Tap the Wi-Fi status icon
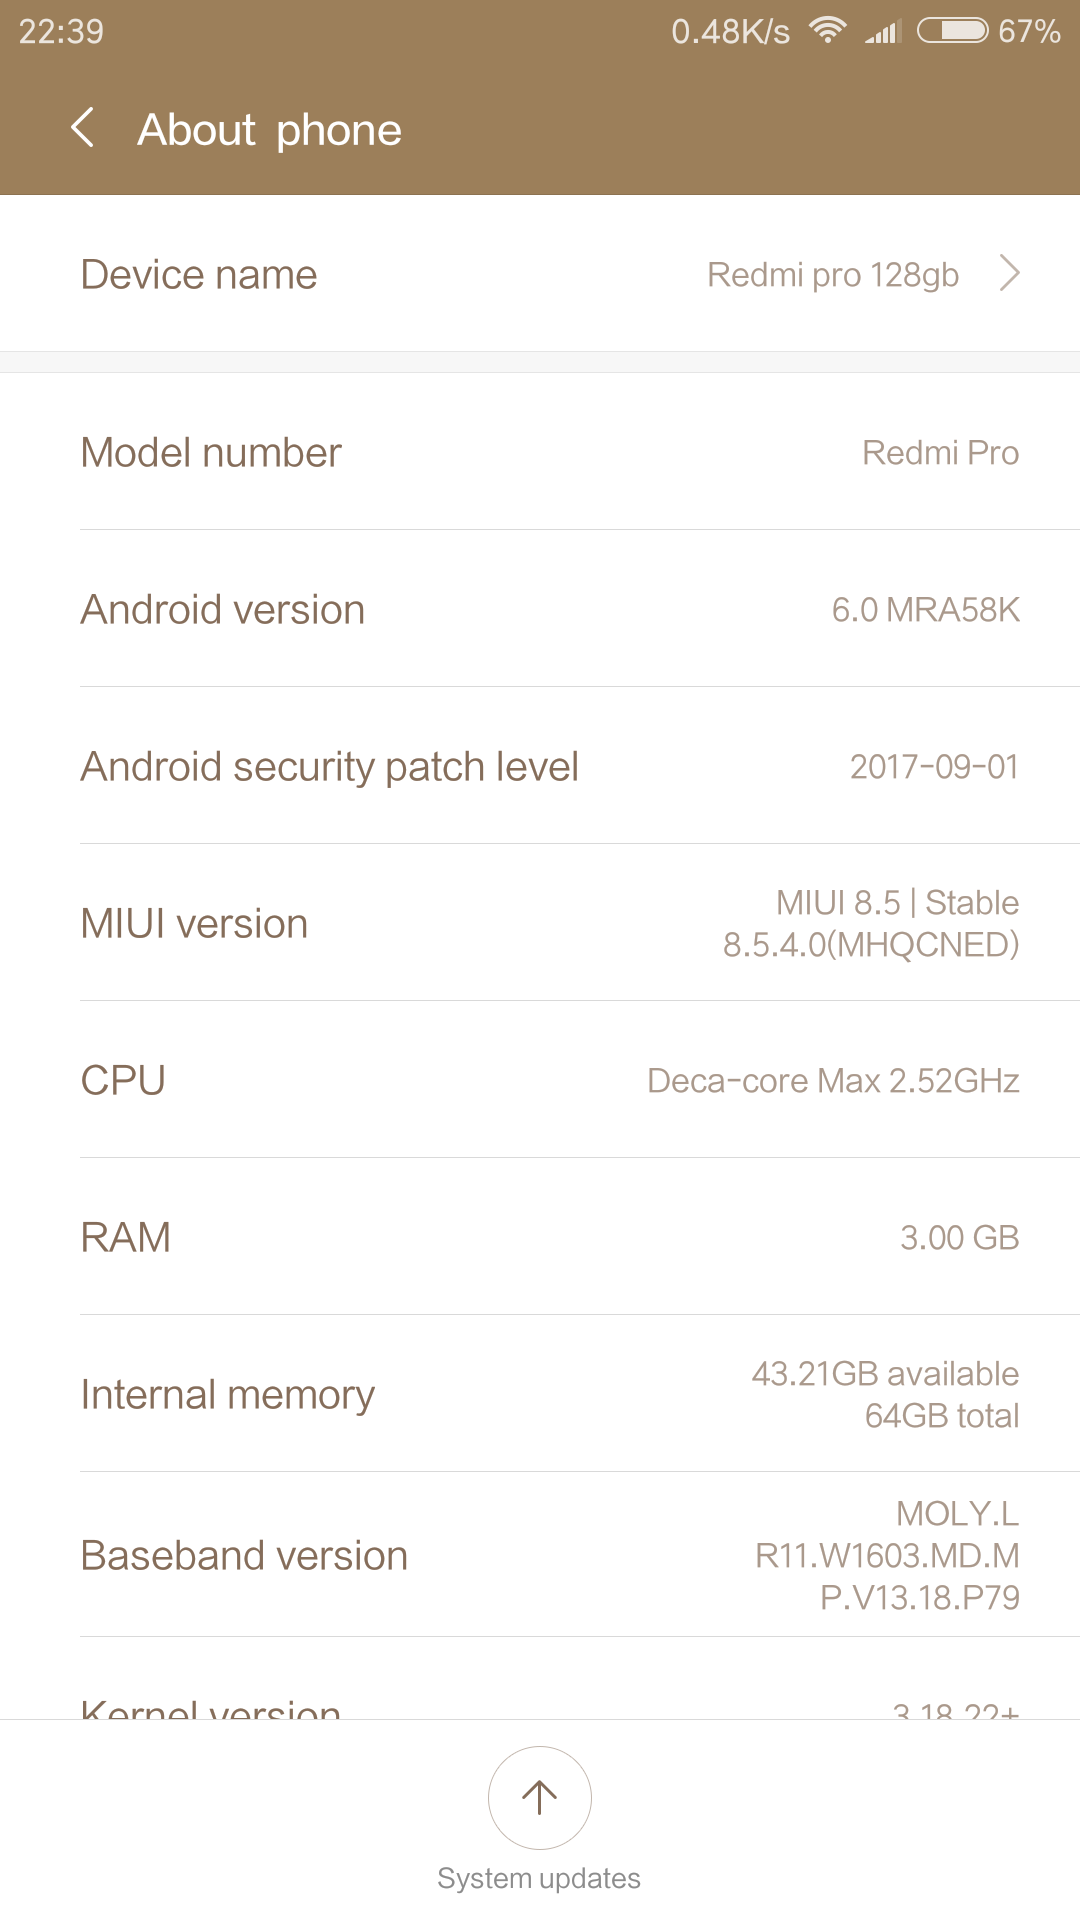Viewport: 1080px width, 1920px height. pos(828,30)
